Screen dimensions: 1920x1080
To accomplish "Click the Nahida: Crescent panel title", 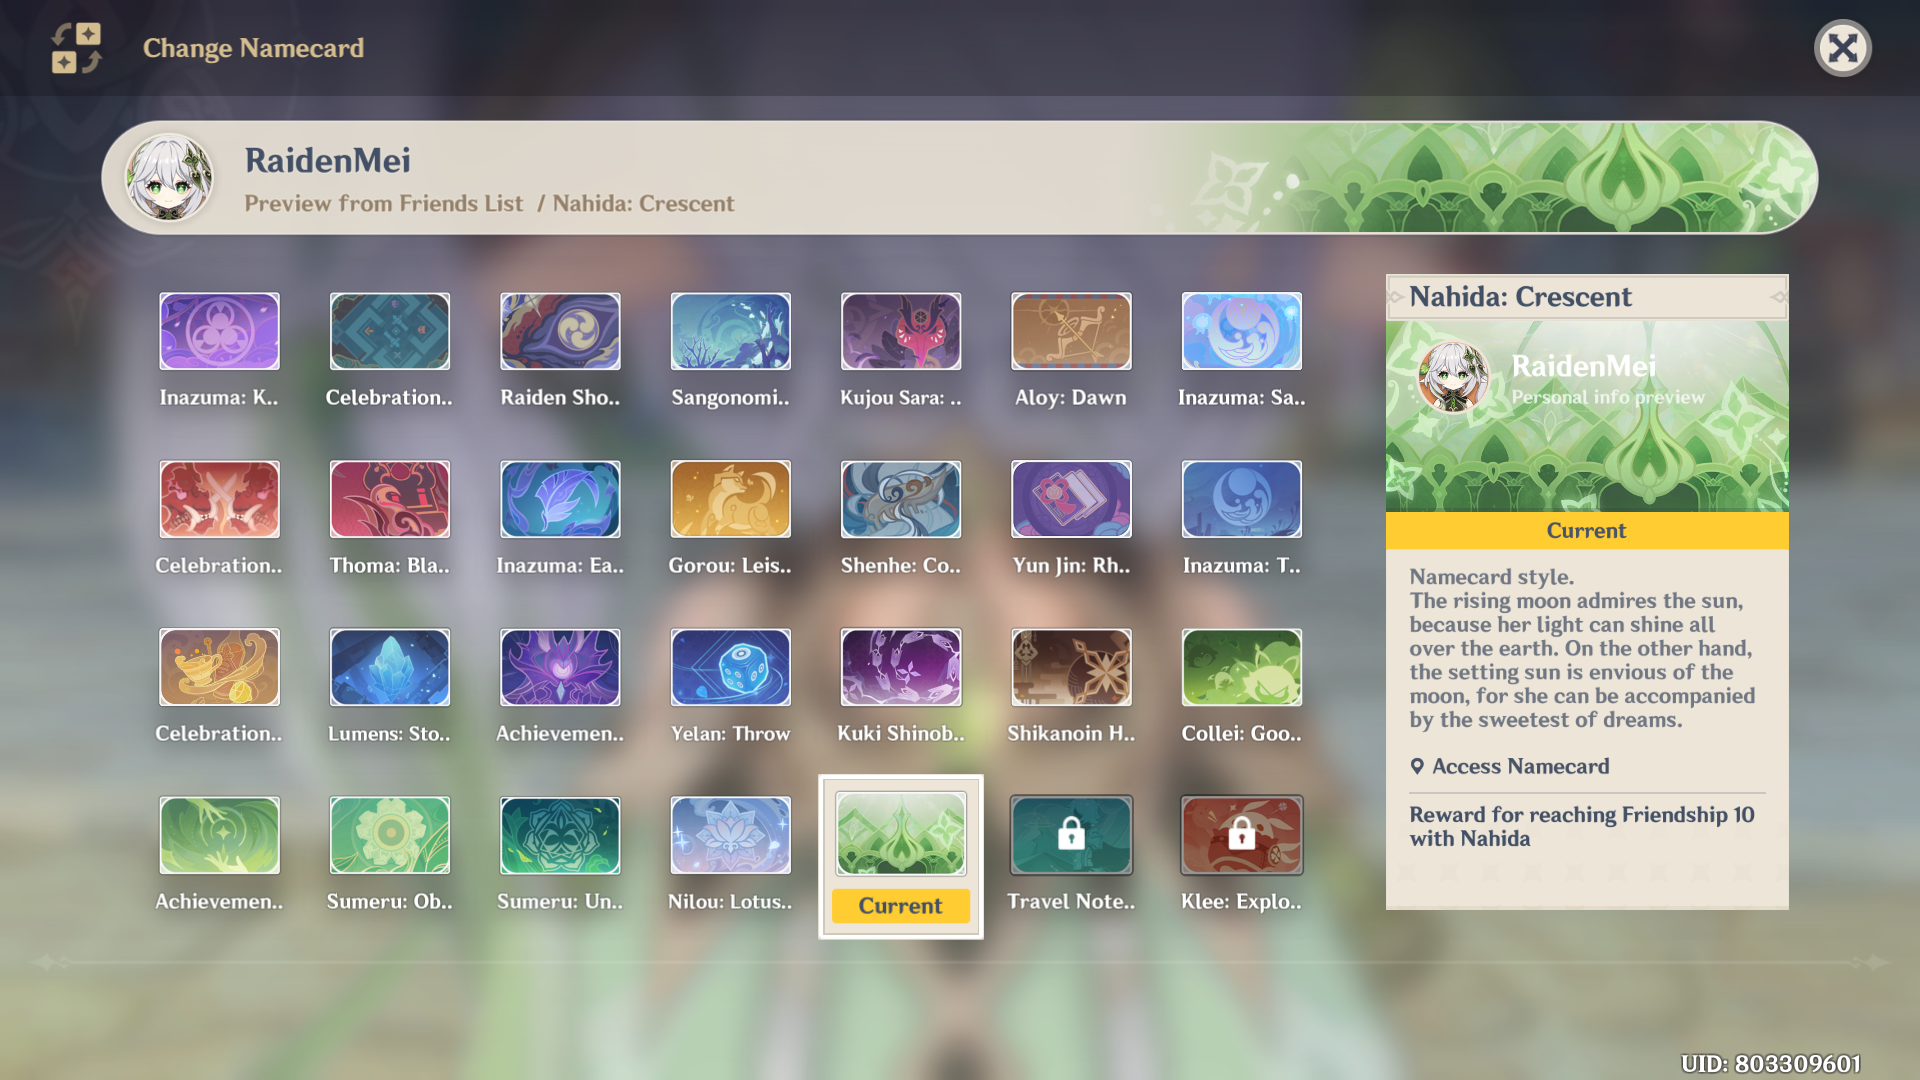I will (x=1520, y=297).
